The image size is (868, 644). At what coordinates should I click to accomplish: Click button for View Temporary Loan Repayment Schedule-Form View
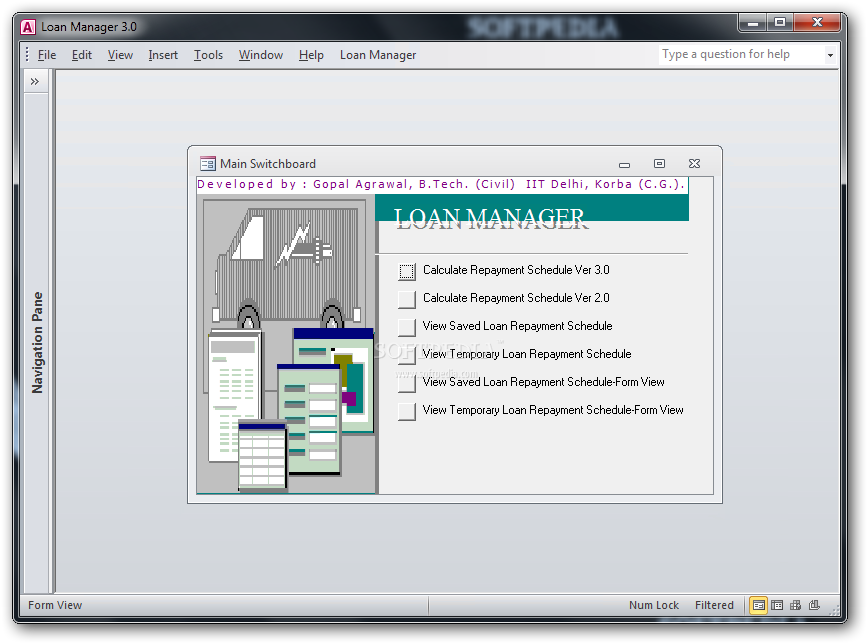(407, 411)
